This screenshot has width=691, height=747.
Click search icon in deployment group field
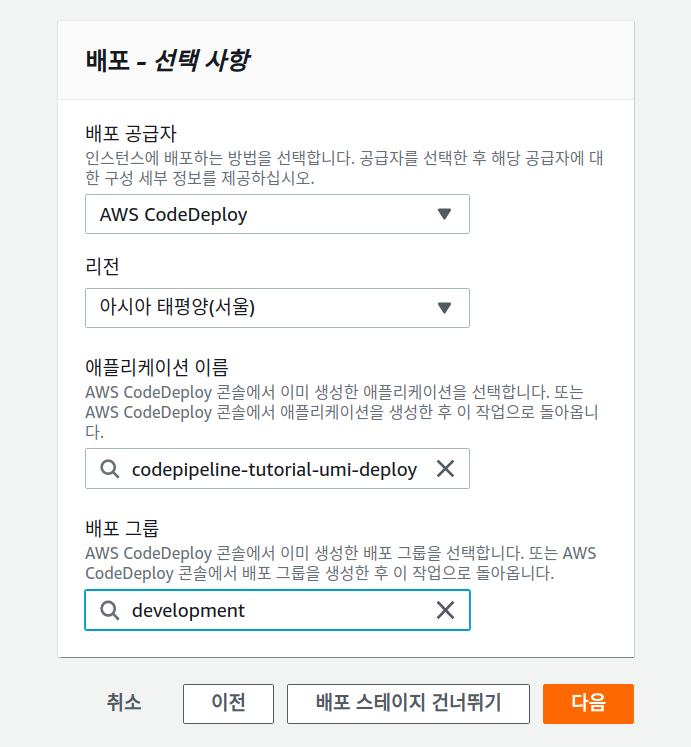(x=110, y=610)
